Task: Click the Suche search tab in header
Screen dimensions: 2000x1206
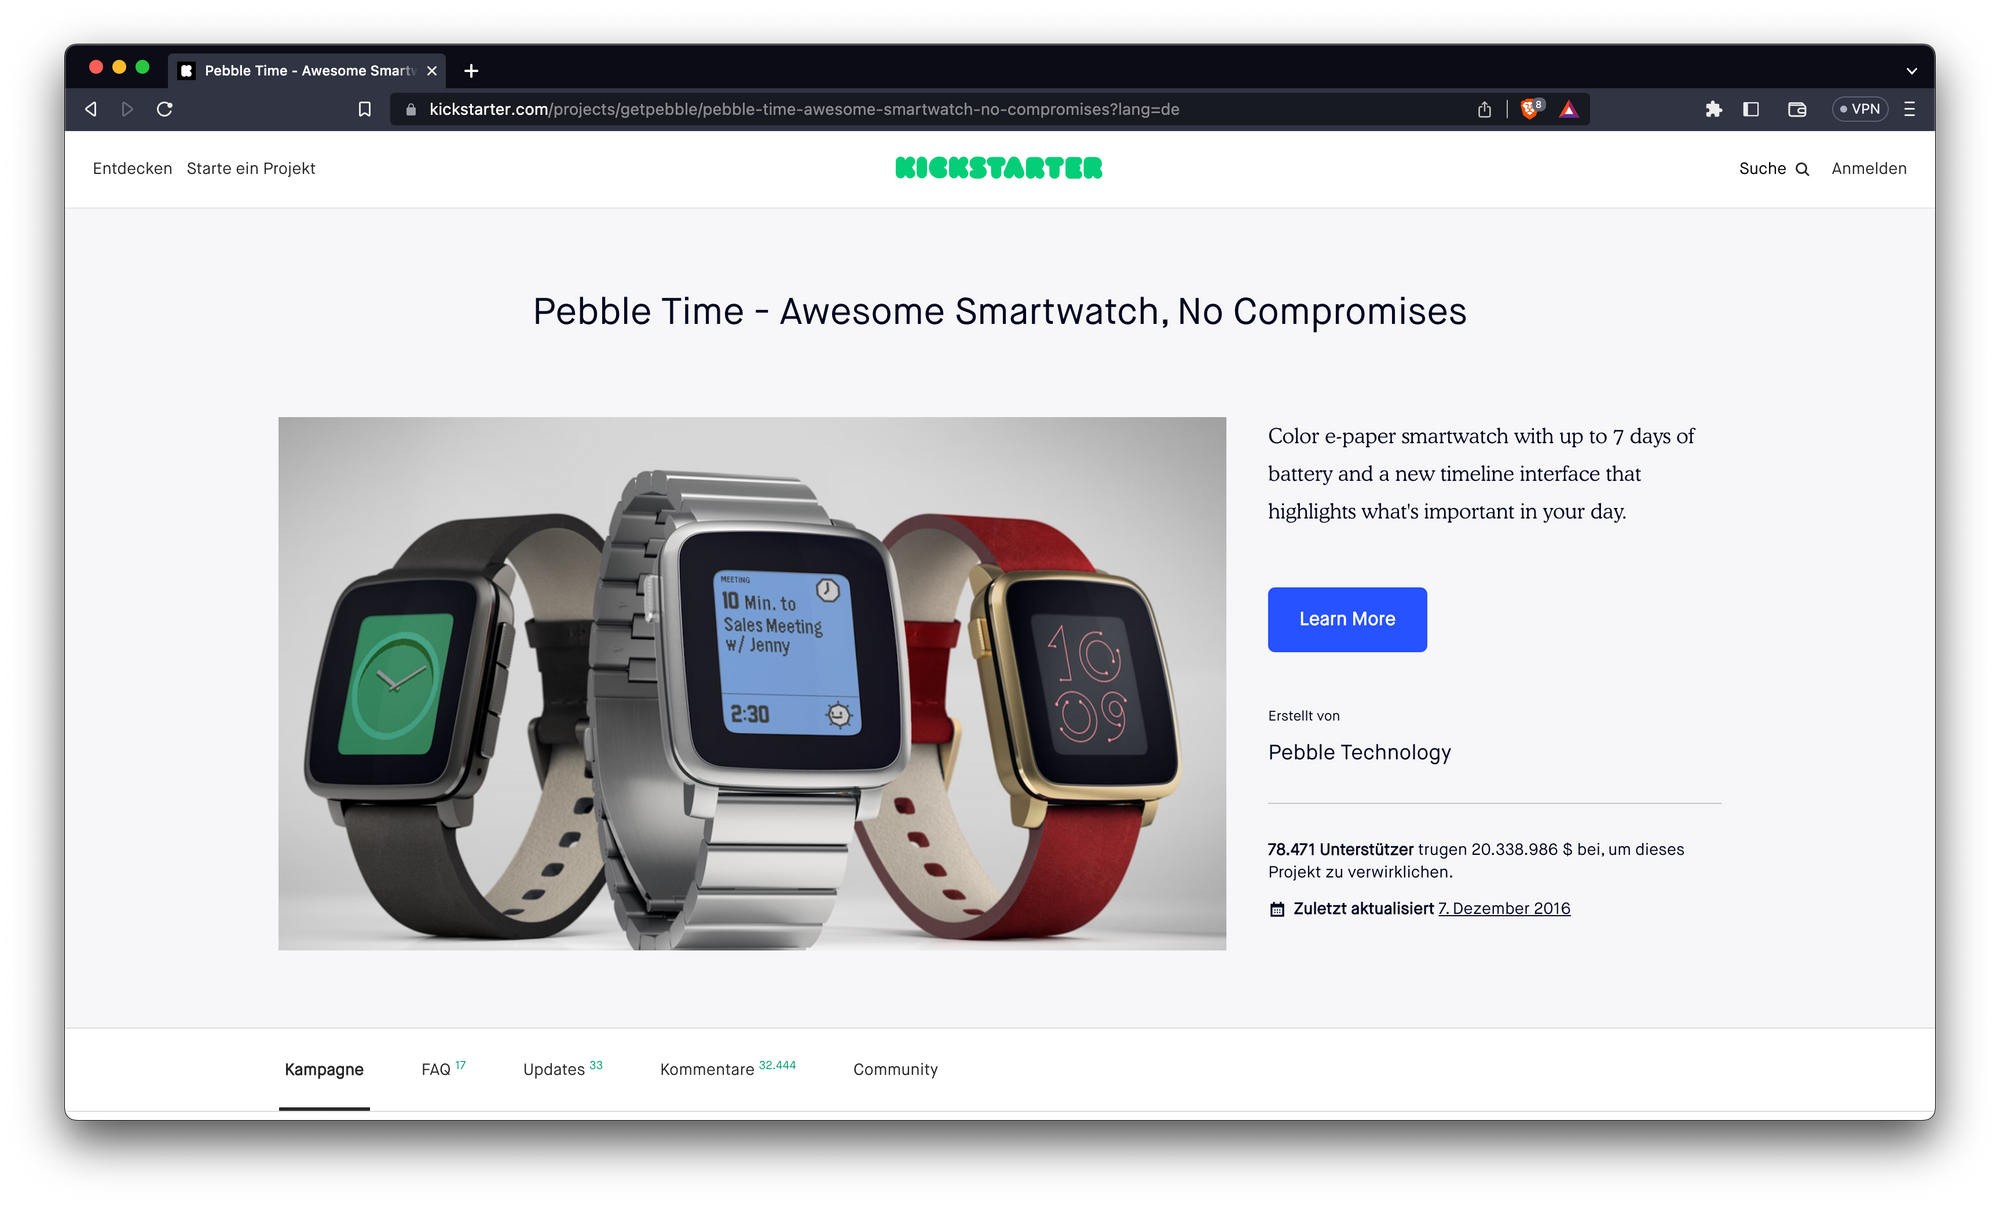Action: click(1774, 169)
